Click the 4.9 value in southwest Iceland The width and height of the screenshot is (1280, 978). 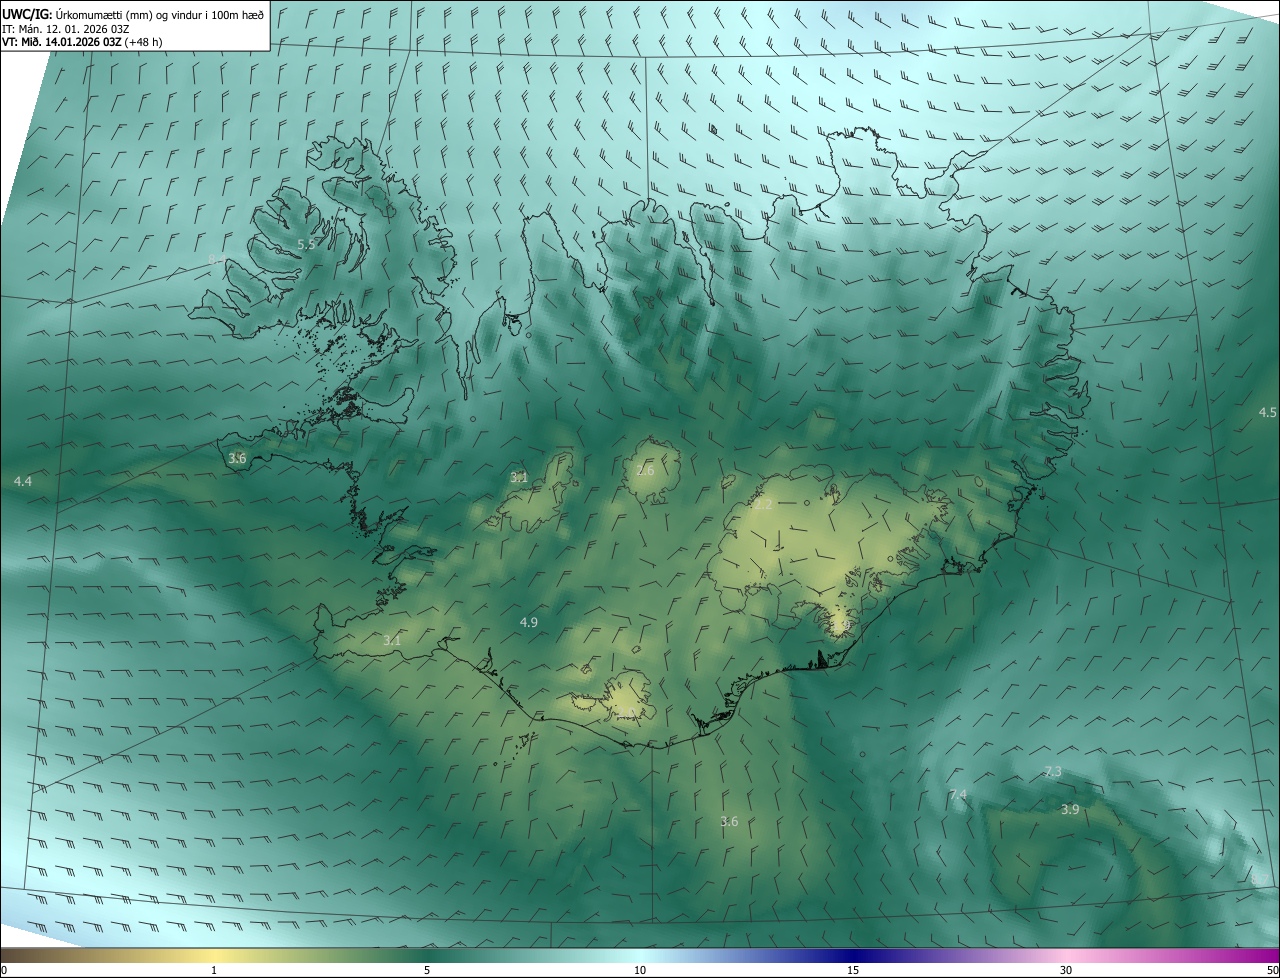tap(529, 622)
